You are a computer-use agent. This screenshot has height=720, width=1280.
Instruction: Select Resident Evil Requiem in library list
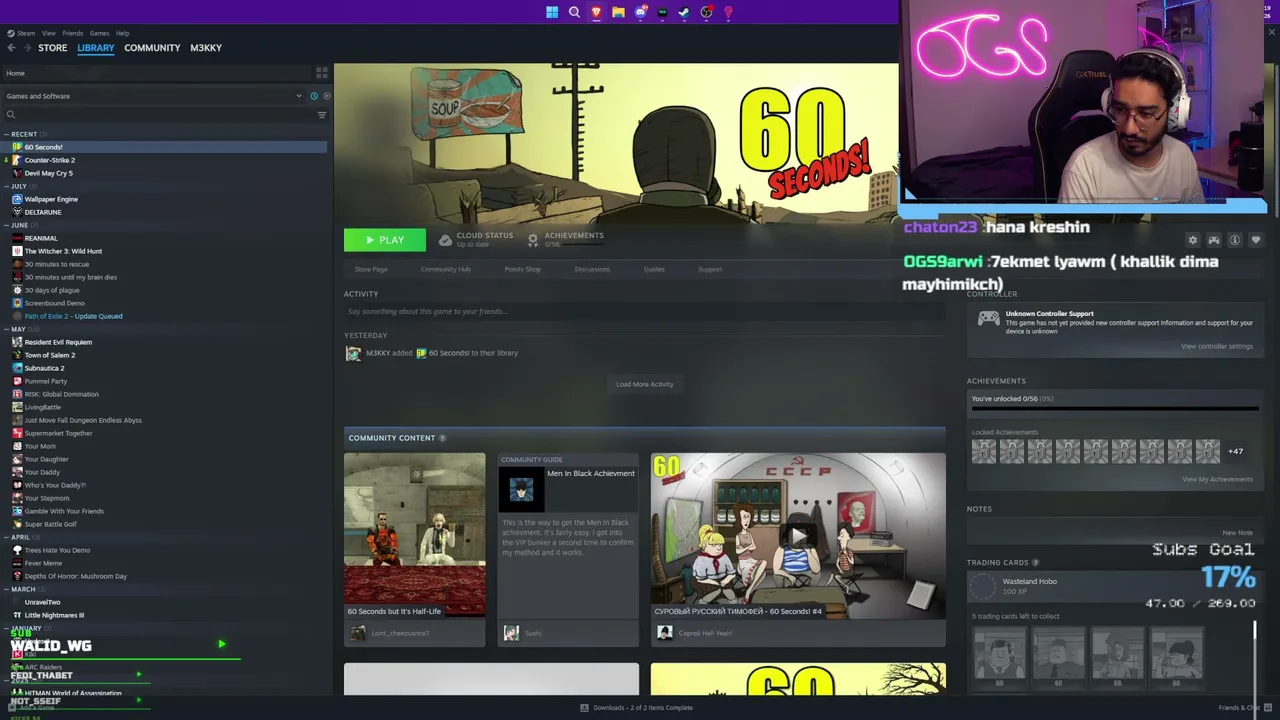click(x=58, y=342)
